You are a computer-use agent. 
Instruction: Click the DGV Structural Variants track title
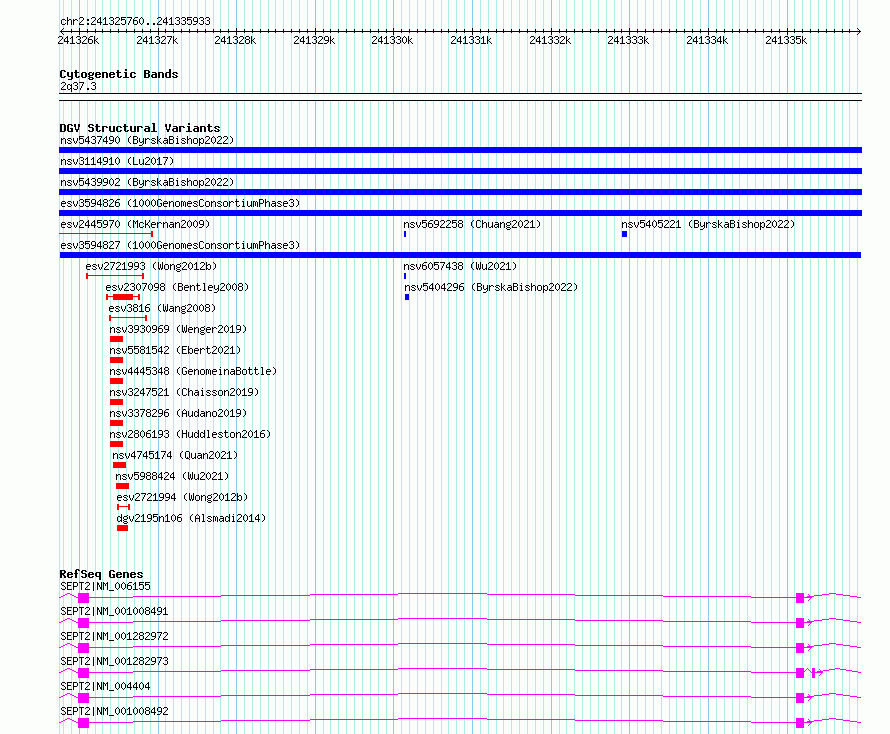click(x=140, y=128)
